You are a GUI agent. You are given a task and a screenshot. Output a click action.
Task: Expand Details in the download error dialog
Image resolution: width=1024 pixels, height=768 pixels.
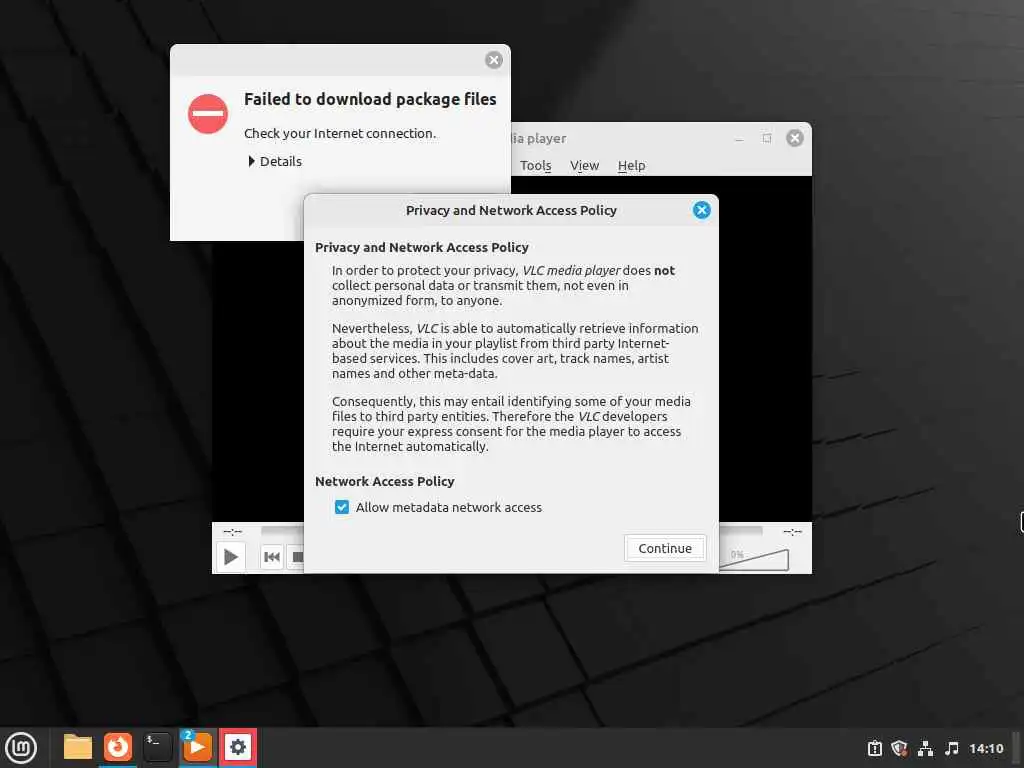(274, 161)
